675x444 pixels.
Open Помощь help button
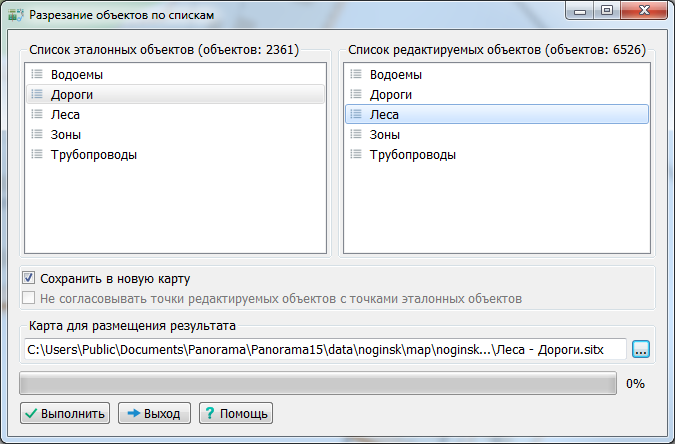tap(235, 413)
